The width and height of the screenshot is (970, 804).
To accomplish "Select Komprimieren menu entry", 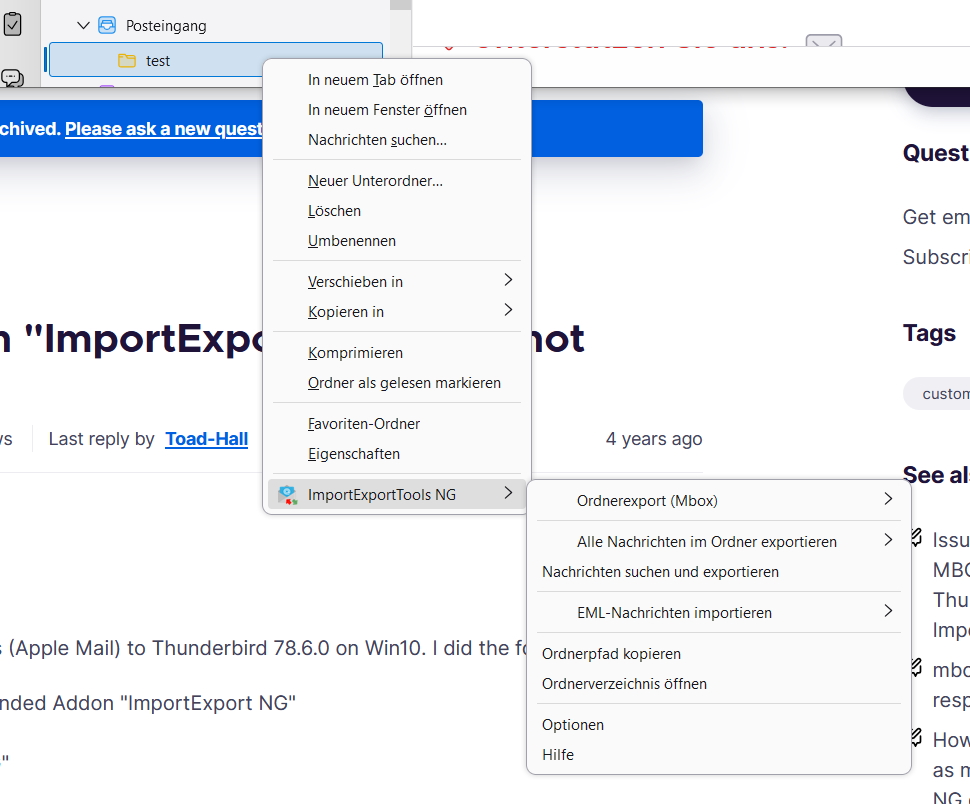I will point(397,353).
